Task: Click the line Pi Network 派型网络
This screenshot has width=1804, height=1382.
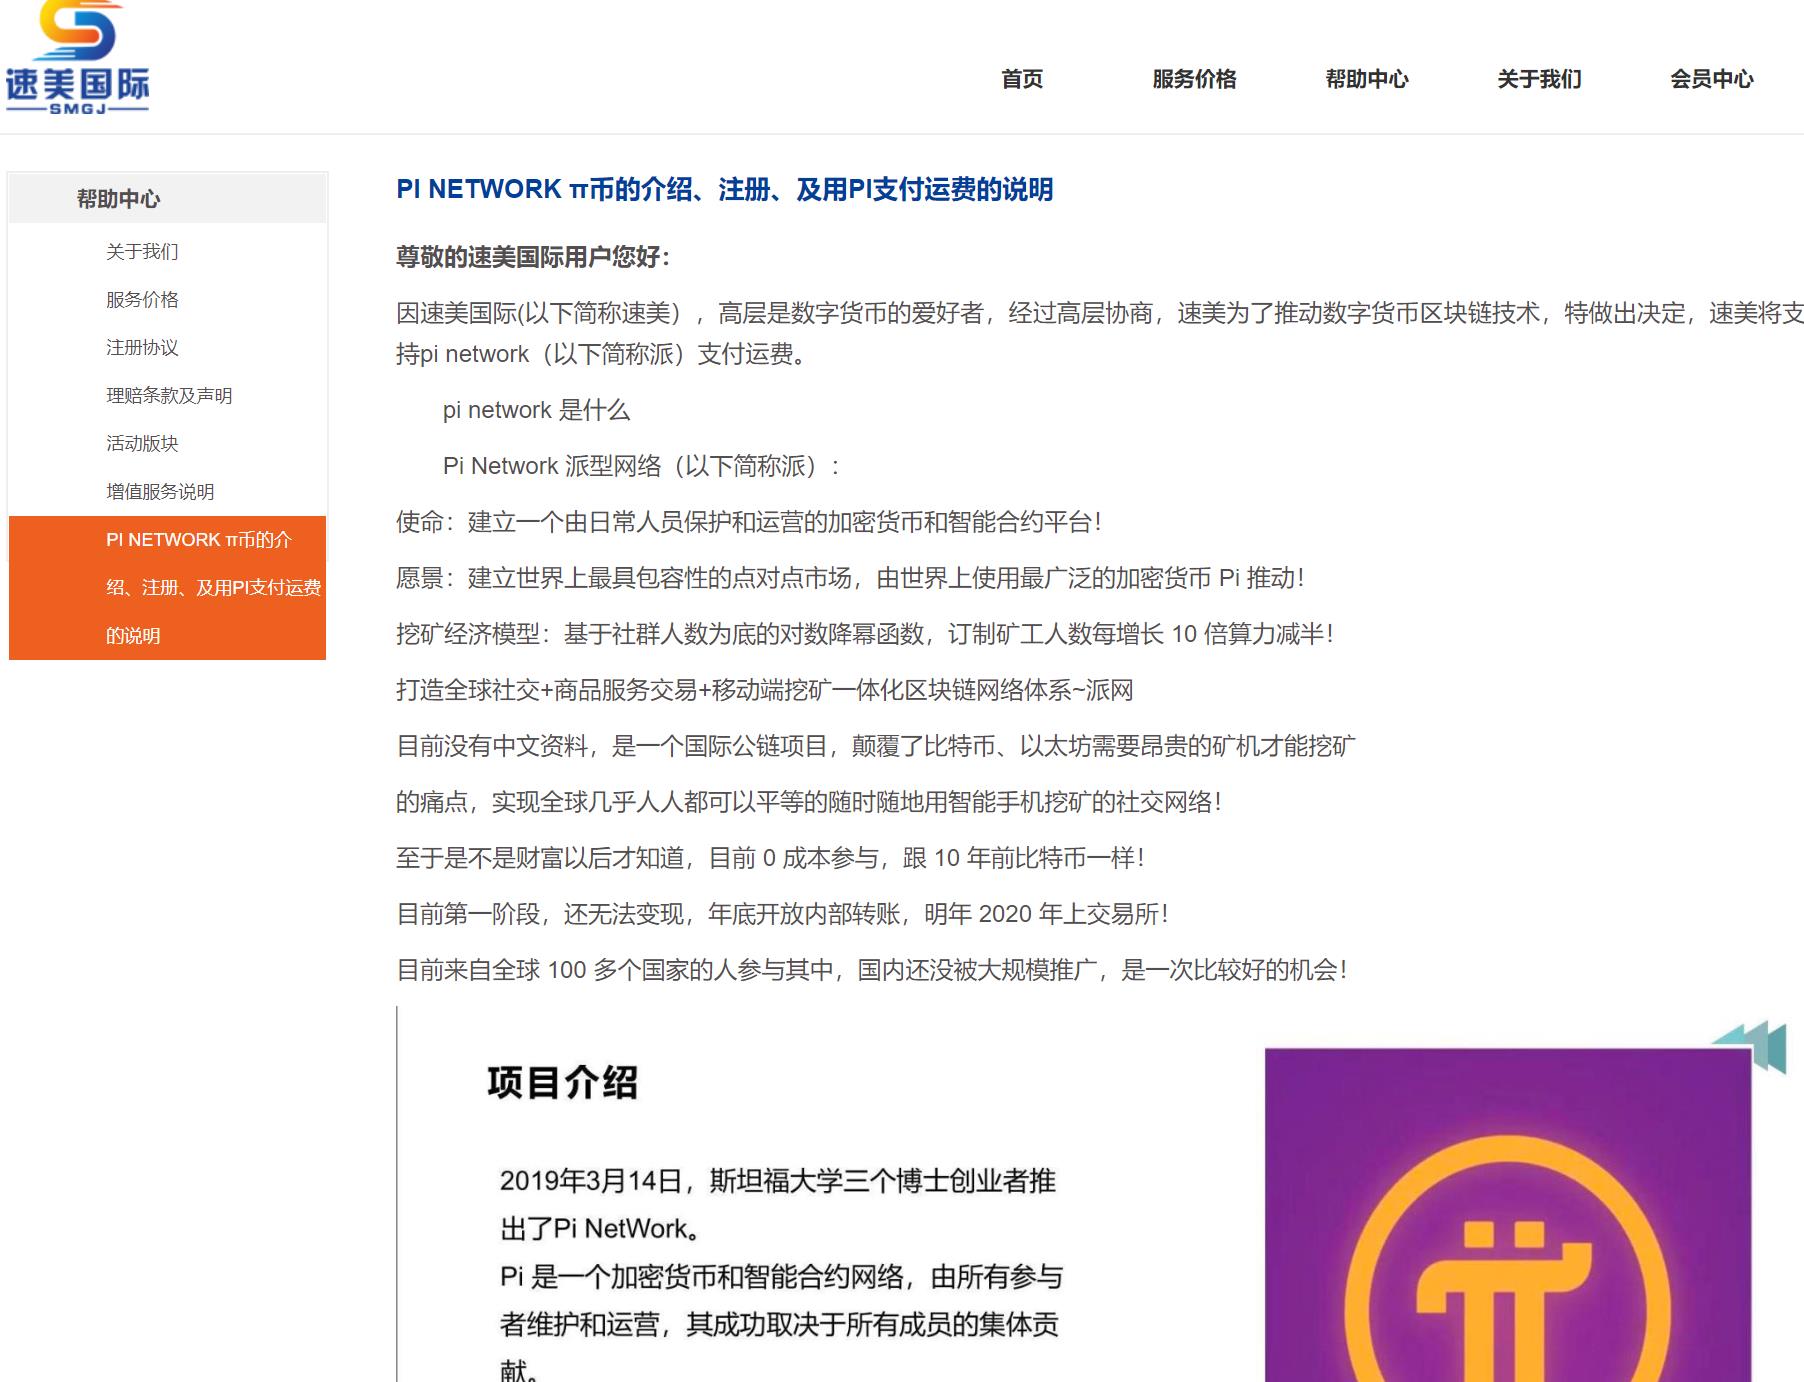Action: coord(642,466)
